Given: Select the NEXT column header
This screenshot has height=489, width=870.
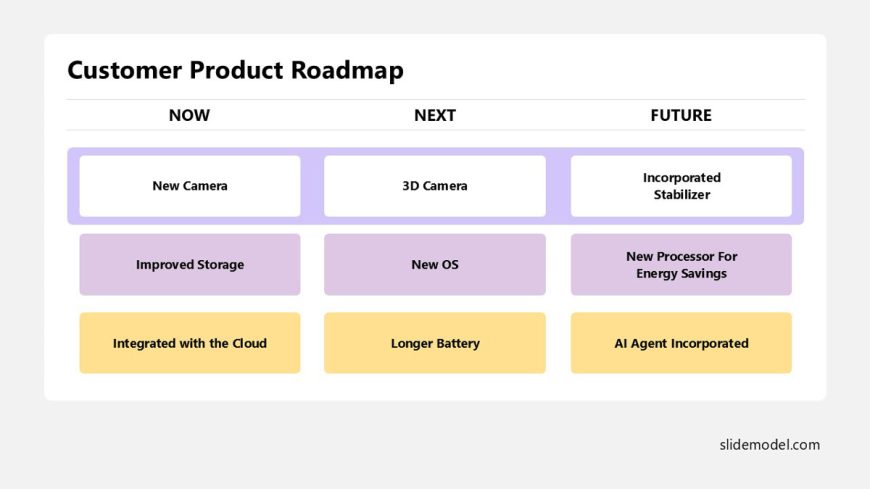Looking at the screenshot, I should (x=435, y=115).
